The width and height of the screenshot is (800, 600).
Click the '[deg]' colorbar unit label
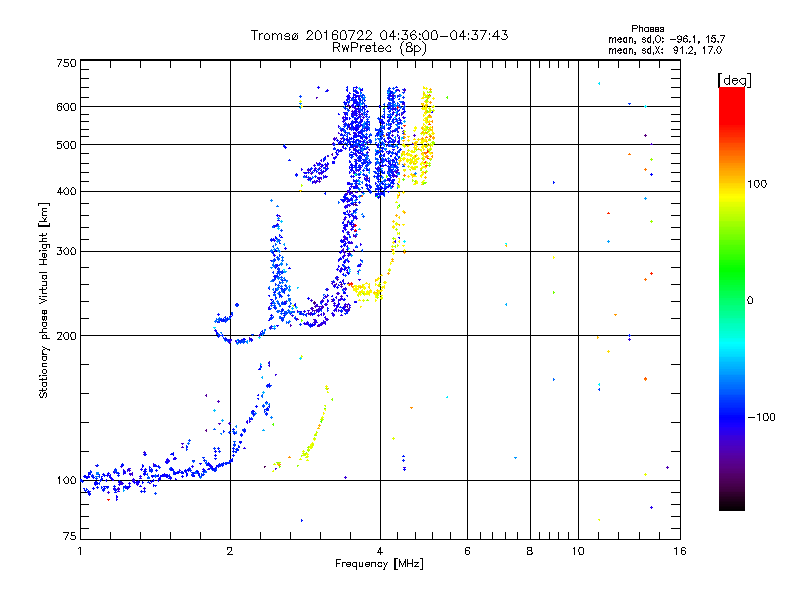(734, 81)
